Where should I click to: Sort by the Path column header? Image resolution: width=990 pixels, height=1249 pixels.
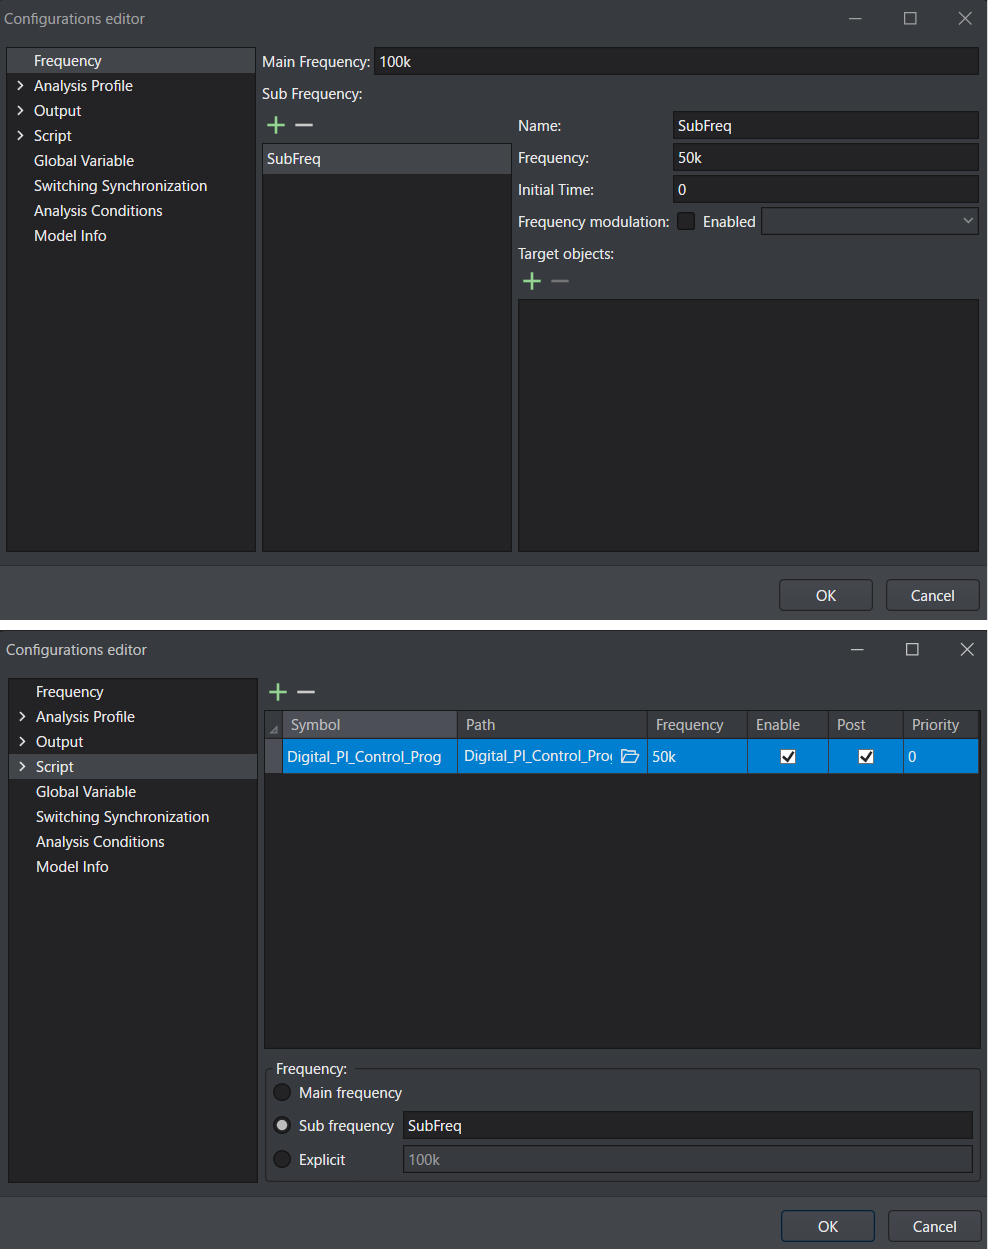pos(552,725)
